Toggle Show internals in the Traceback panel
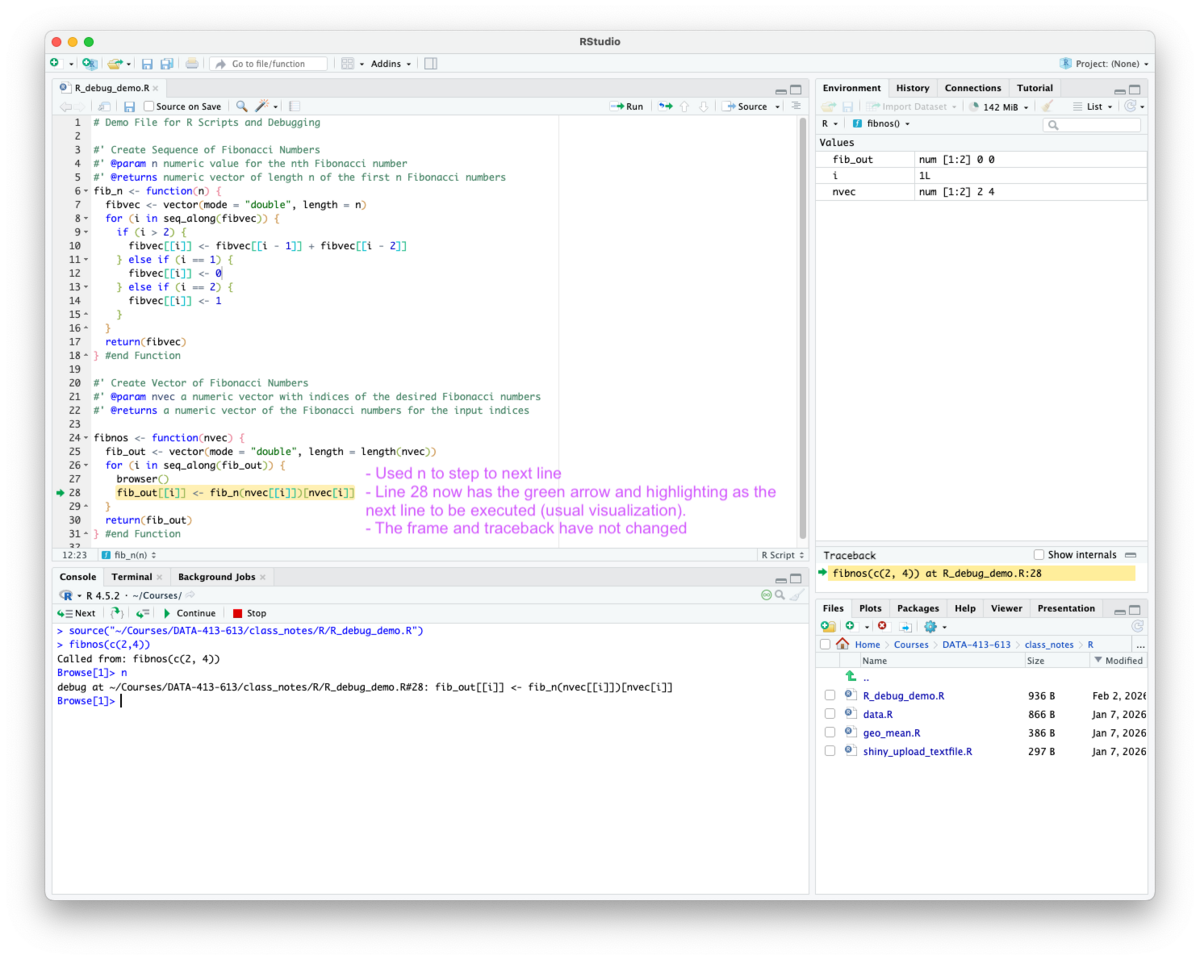 pos(1038,554)
